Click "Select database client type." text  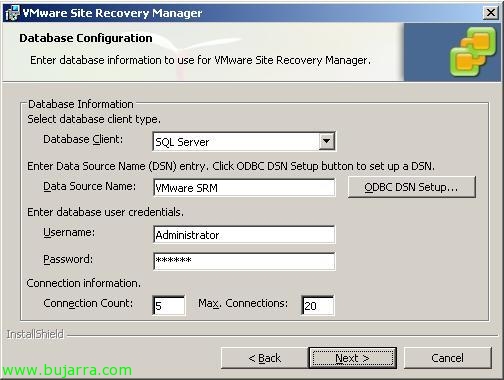[94, 119]
